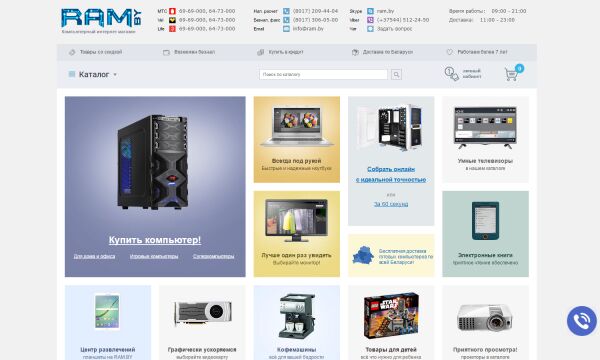Follow the Купить компьютер! link
600x360 pixels.
[155, 240]
